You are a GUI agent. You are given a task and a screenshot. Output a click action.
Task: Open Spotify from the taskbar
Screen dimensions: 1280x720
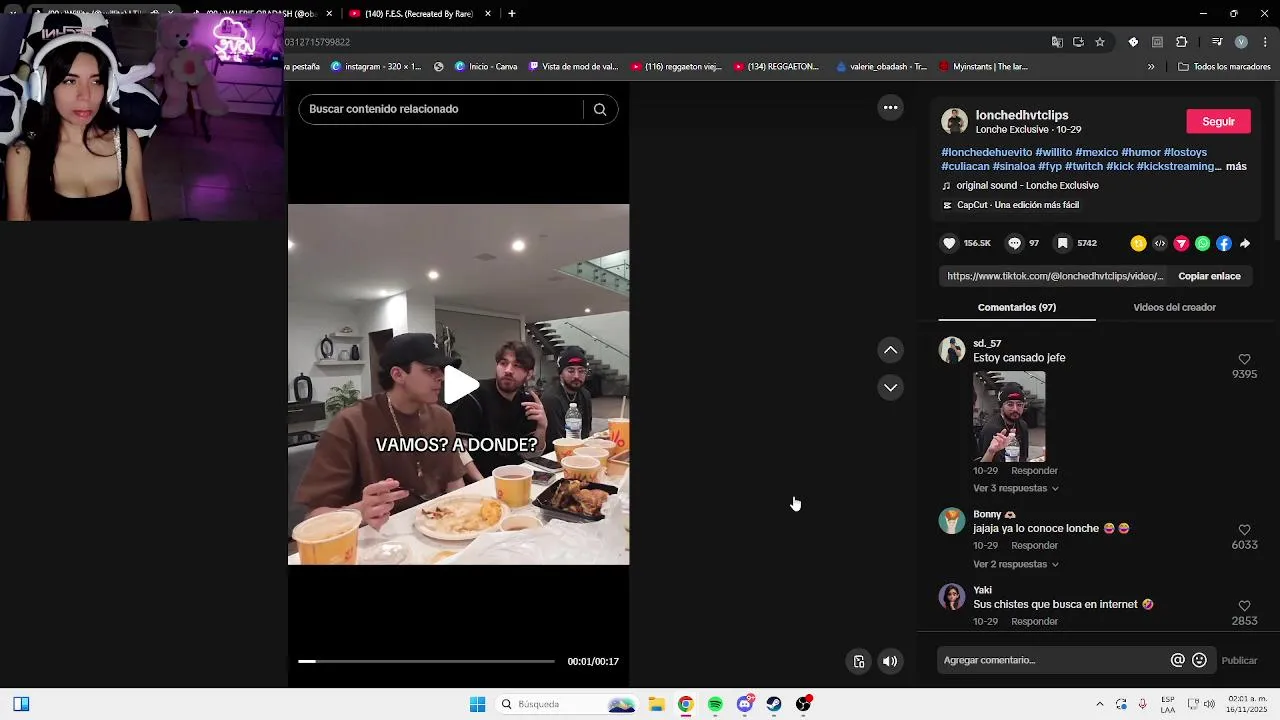[715, 704]
